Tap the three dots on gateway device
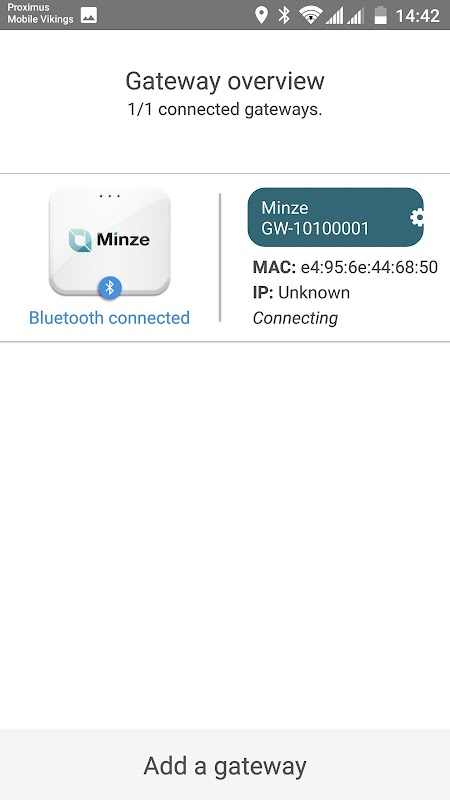Image resolution: width=450 pixels, height=800 pixels. 110,195
